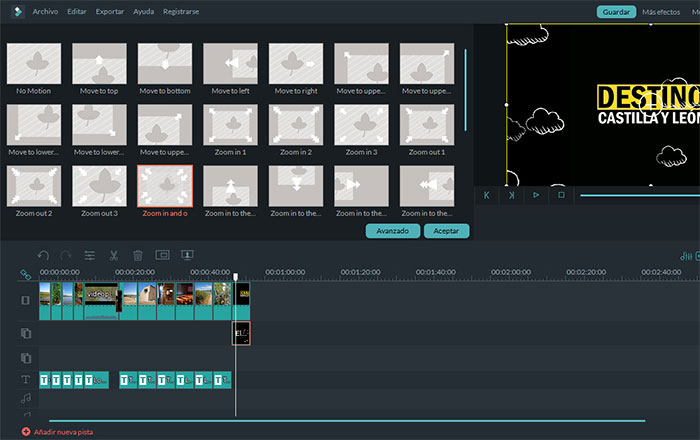The width and height of the screenshot is (700, 440).
Task: Click the crop and zoom icon
Action: (x=162, y=255)
